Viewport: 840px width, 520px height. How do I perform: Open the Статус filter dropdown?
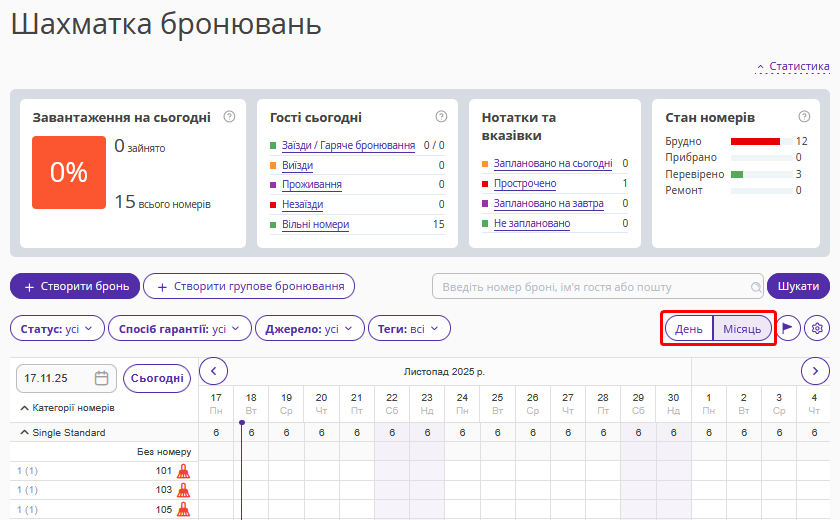point(57,328)
